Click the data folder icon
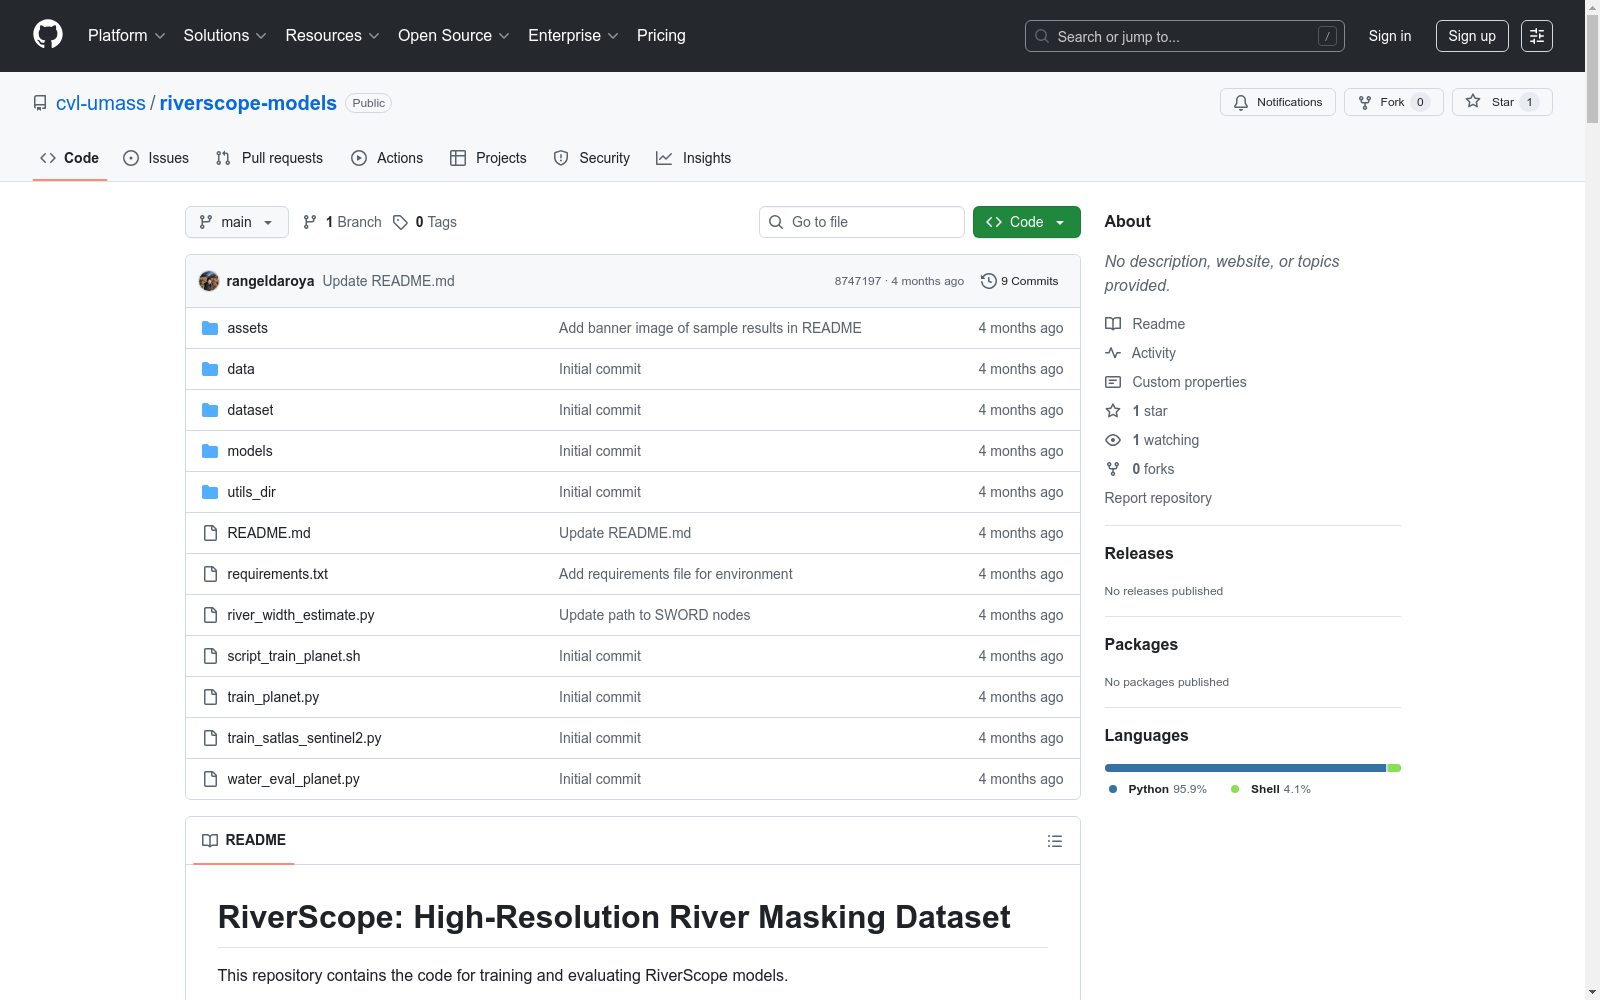Viewport: 1600px width, 1000px height. point(210,369)
